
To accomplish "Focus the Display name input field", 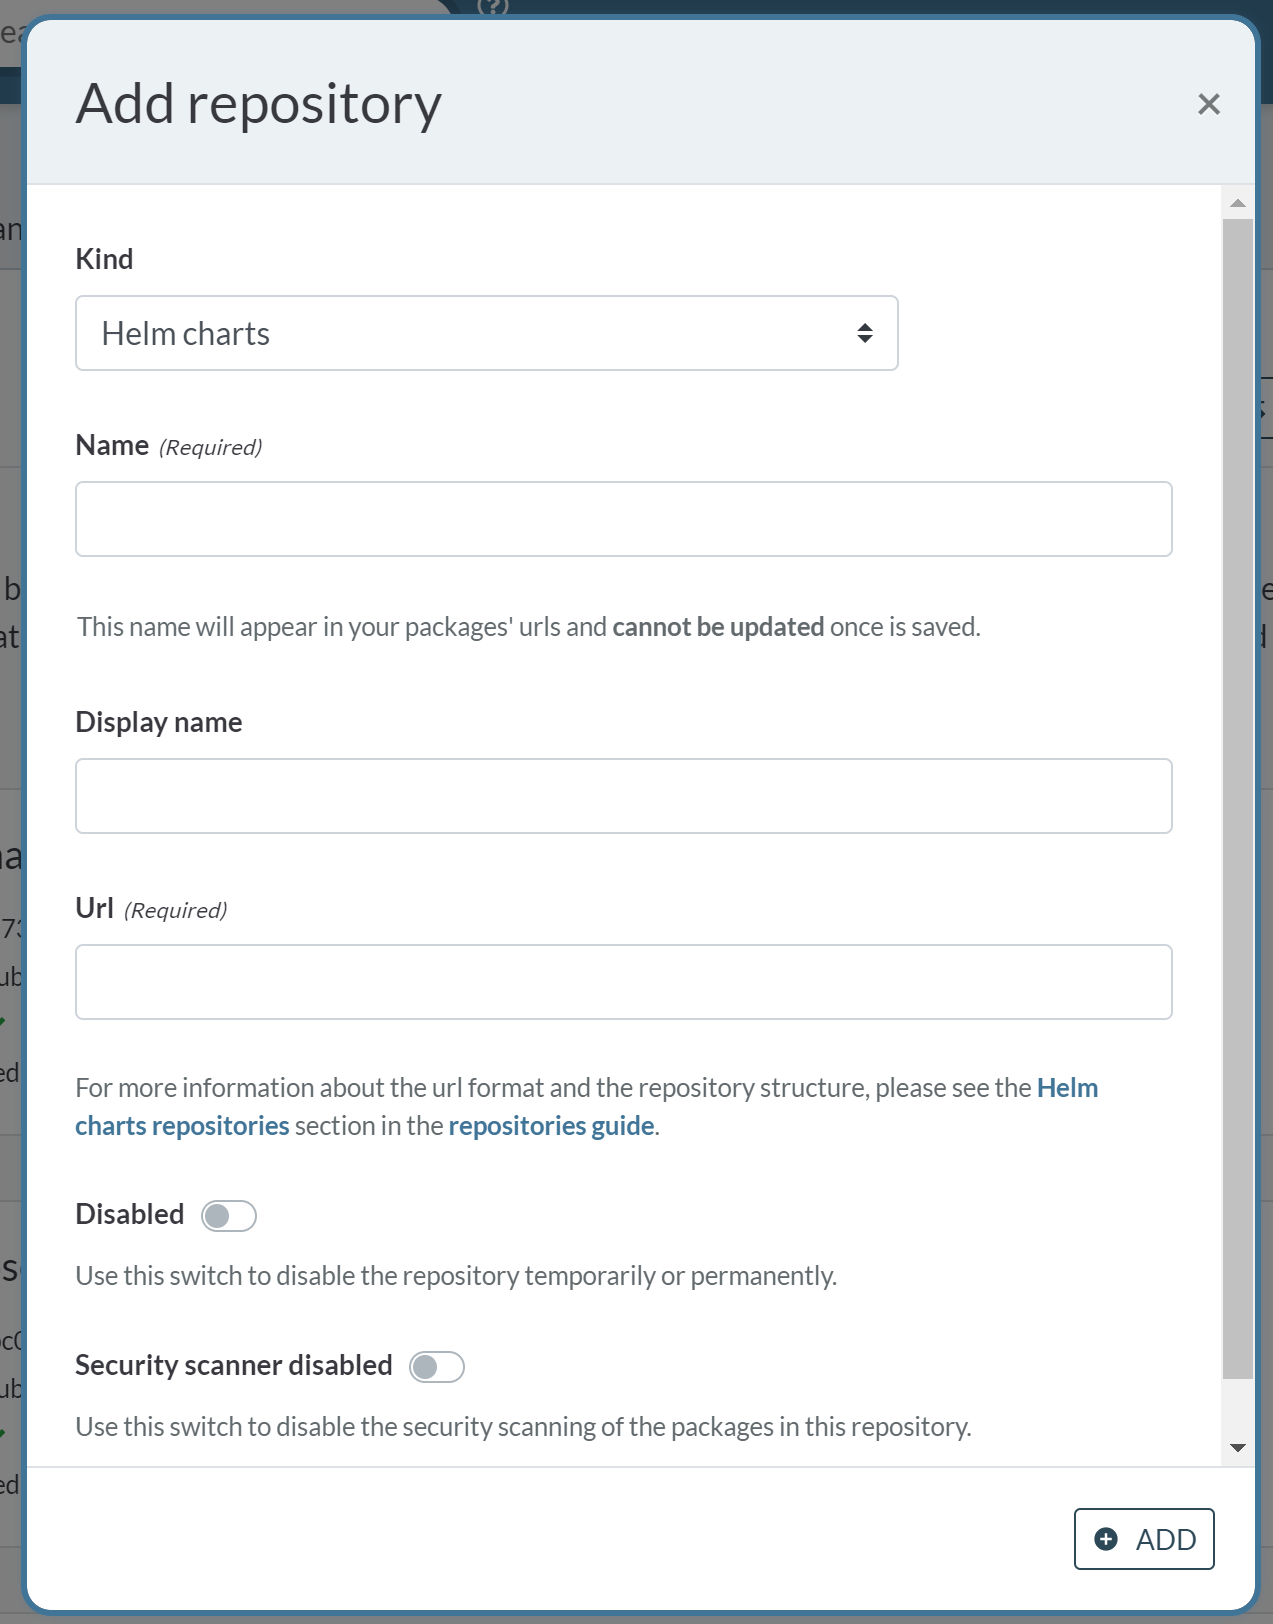I will tap(624, 796).
